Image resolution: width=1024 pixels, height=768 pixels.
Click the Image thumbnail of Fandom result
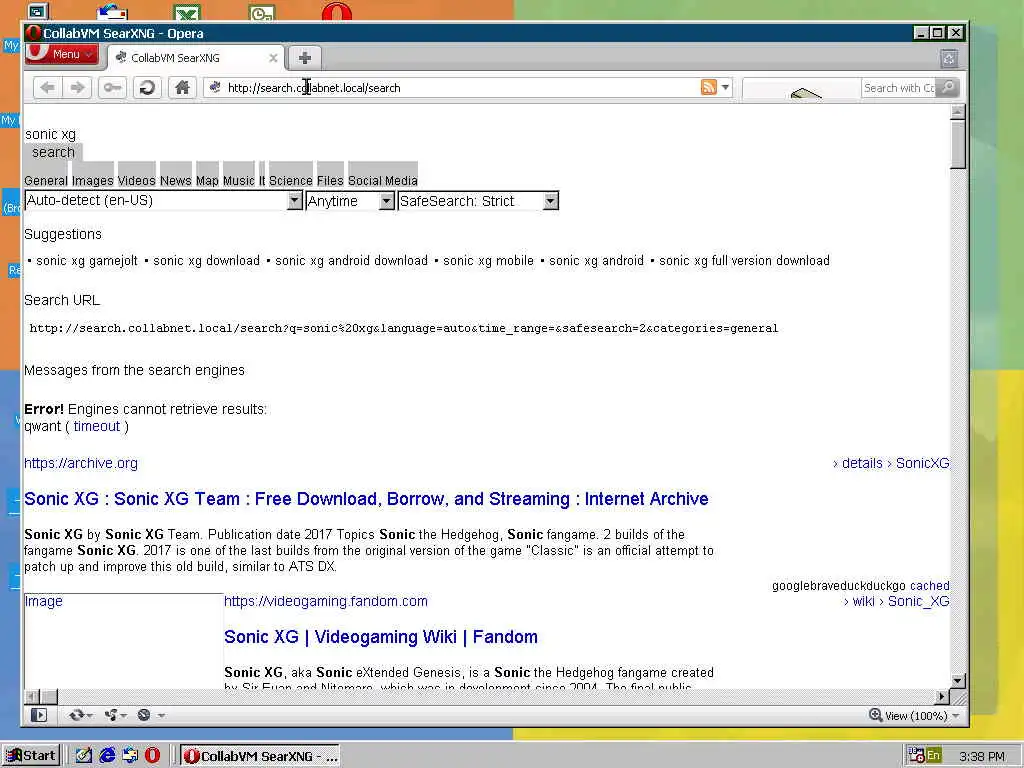pos(123,640)
